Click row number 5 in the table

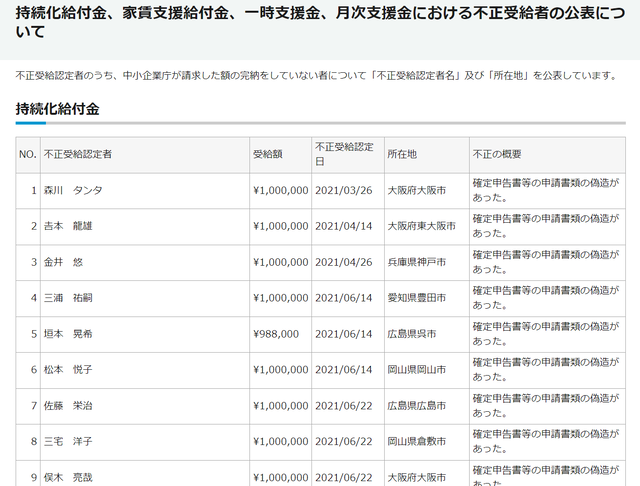pos(34,334)
